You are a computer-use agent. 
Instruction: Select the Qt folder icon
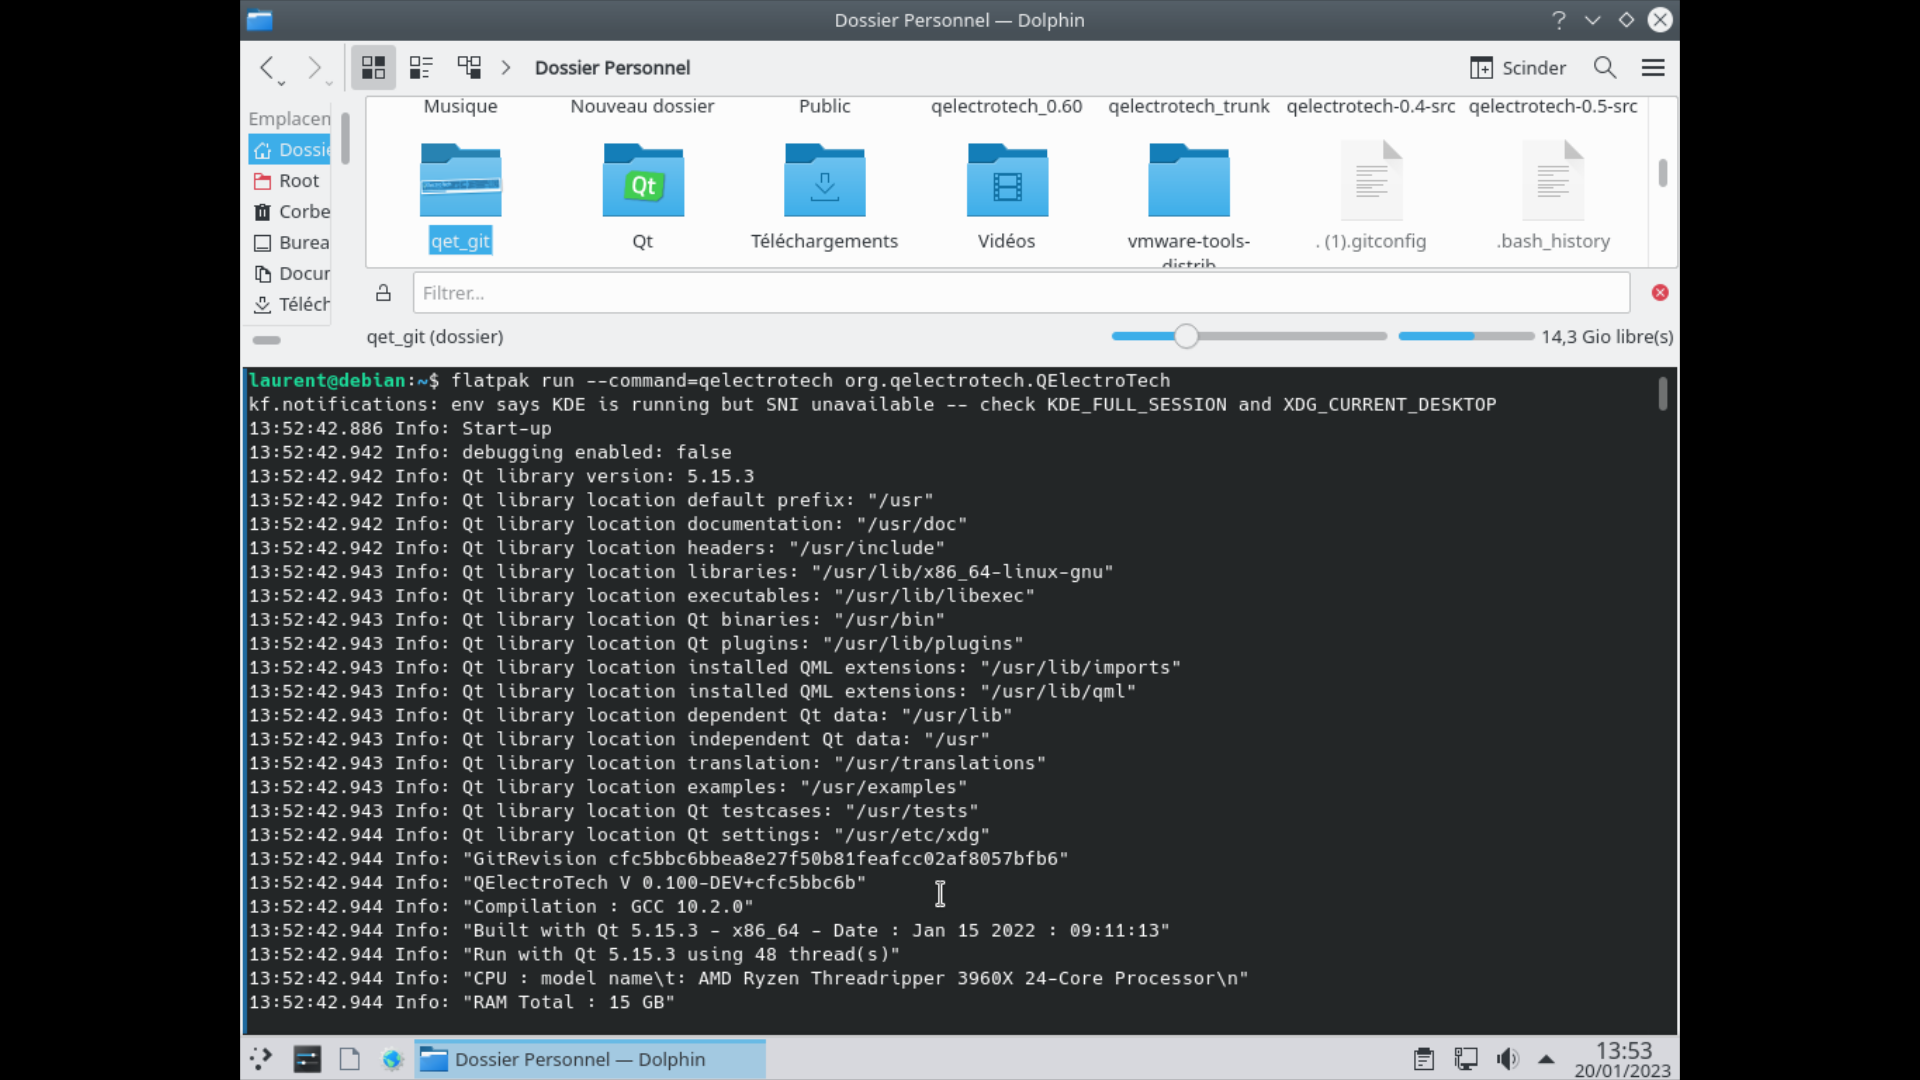643,180
